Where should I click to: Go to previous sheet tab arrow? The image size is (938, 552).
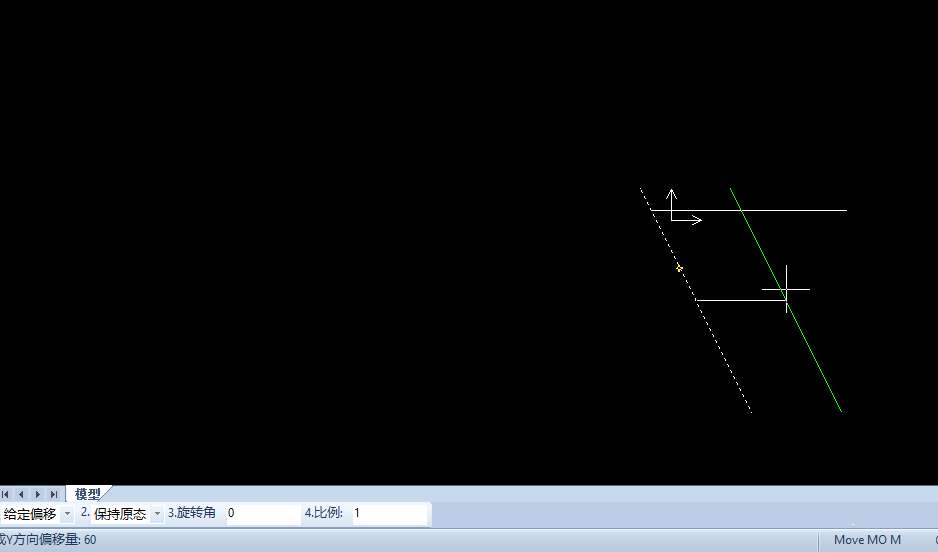[22, 495]
